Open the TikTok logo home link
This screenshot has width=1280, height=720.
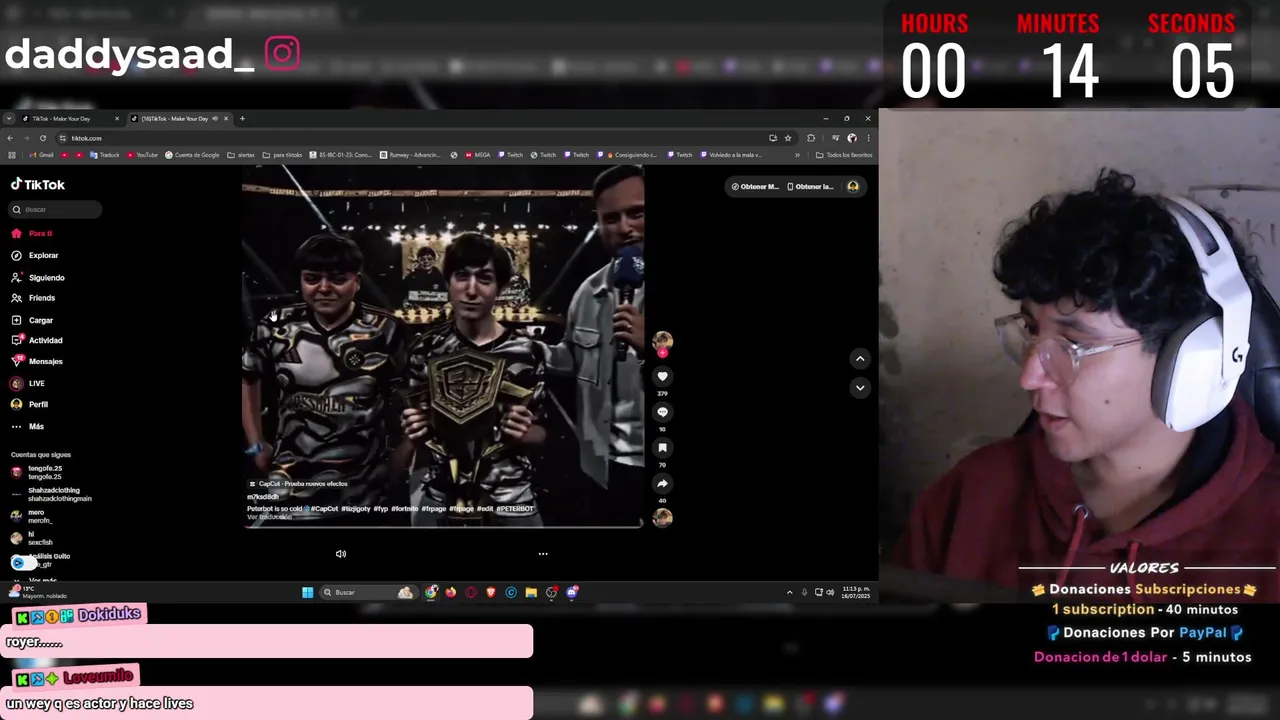tap(38, 185)
